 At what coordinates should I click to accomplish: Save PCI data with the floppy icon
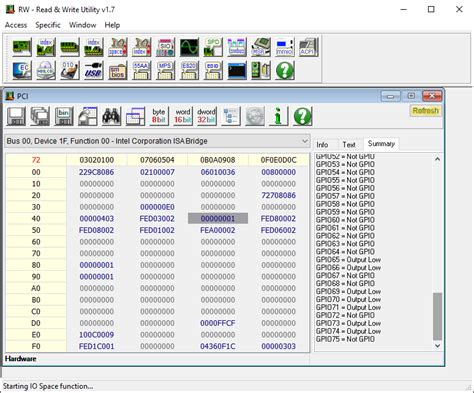(16, 116)
